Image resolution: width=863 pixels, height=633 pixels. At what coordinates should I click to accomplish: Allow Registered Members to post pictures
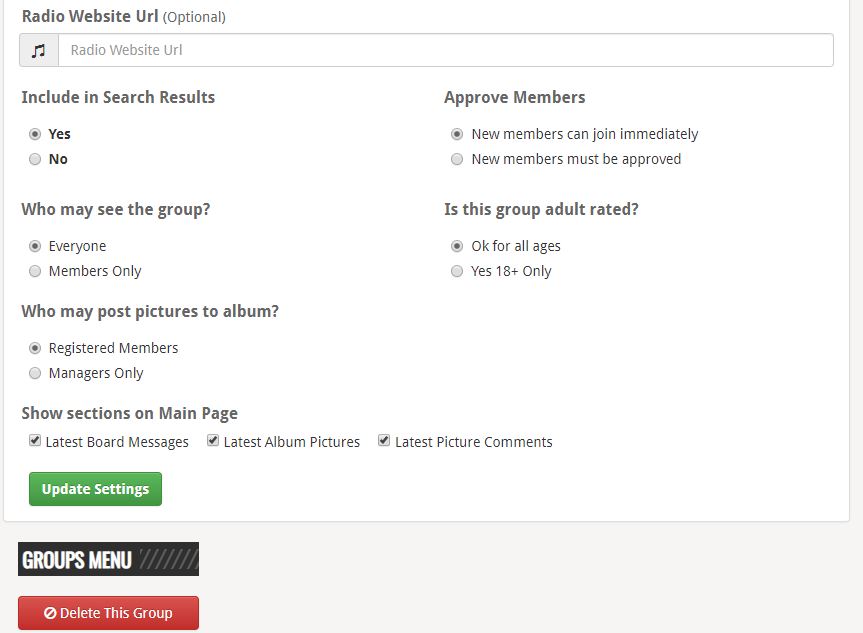tap(35, 348)
